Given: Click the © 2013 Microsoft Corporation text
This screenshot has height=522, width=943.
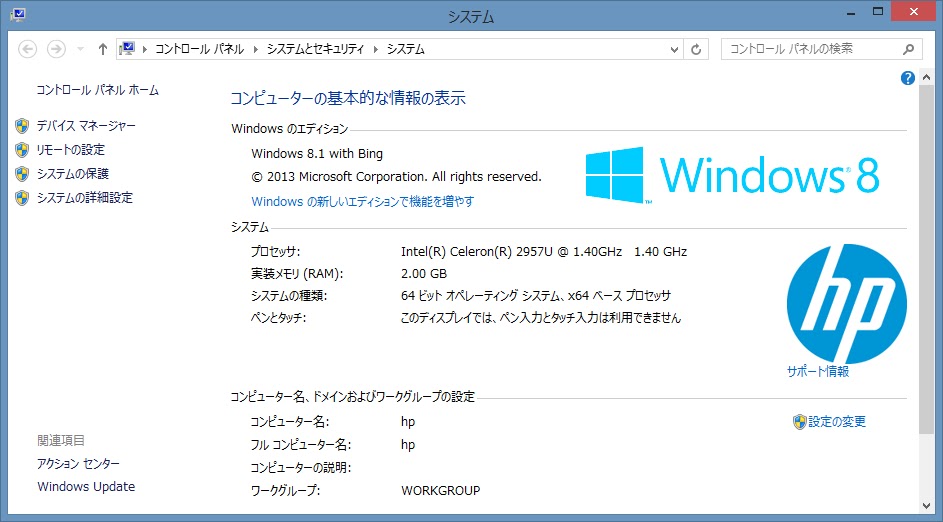Looking at the screenshot, I should [396, 177].
